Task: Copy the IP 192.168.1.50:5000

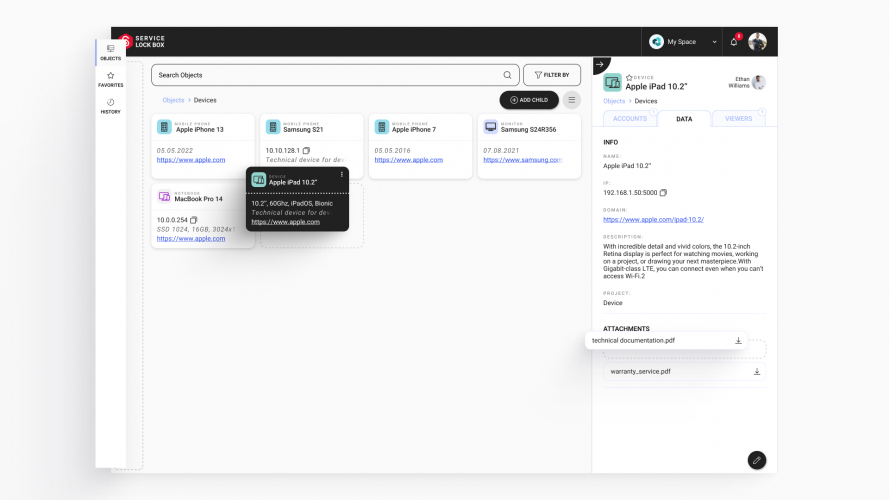Action: tap(663, 193)
